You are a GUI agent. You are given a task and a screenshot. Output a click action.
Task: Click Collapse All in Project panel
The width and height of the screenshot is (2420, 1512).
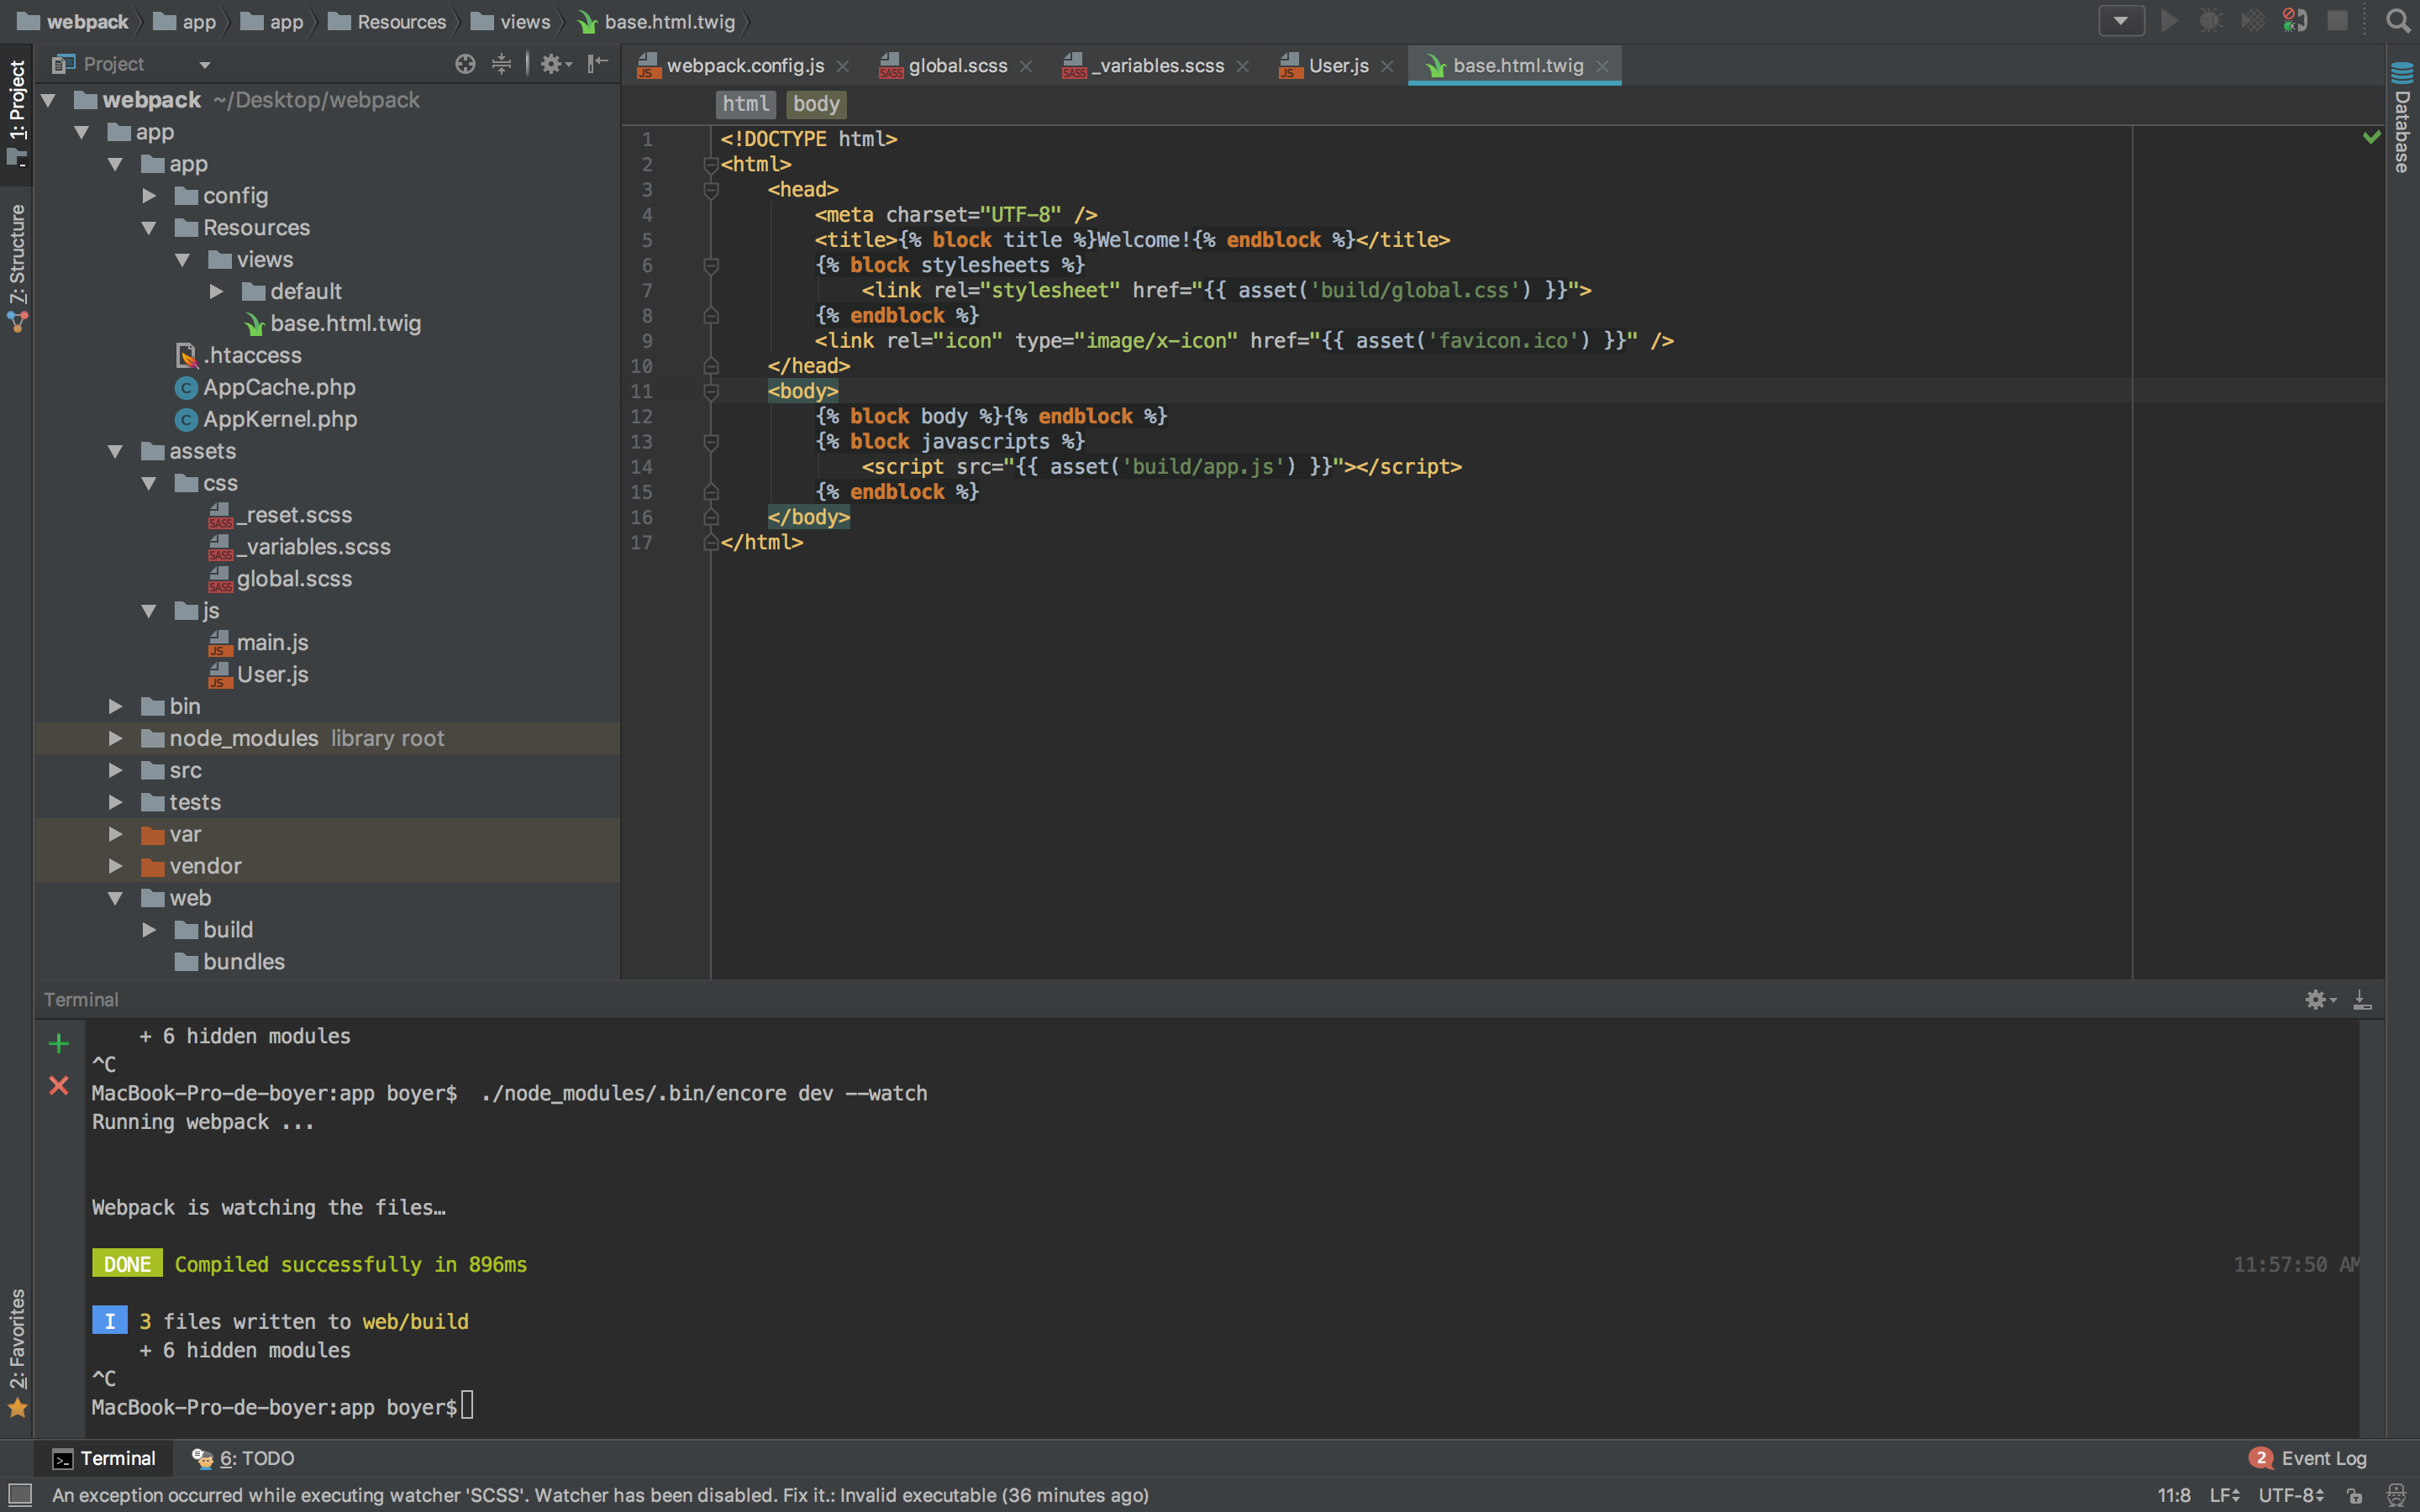tap(502, 64)
